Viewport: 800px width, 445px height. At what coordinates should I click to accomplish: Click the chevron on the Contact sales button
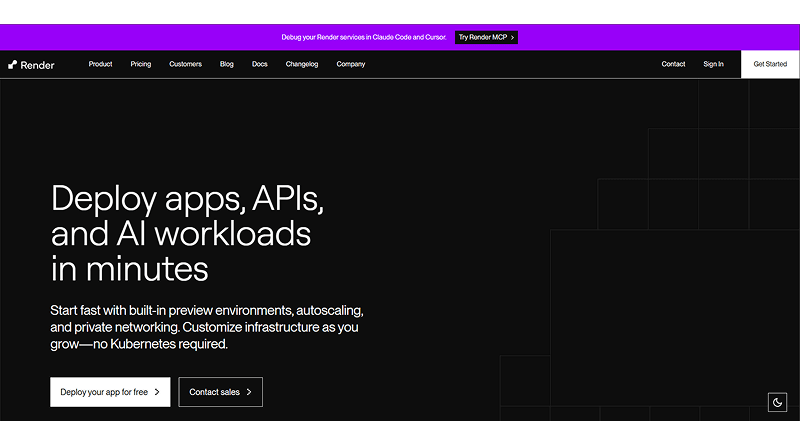click(x=249, y=392)
